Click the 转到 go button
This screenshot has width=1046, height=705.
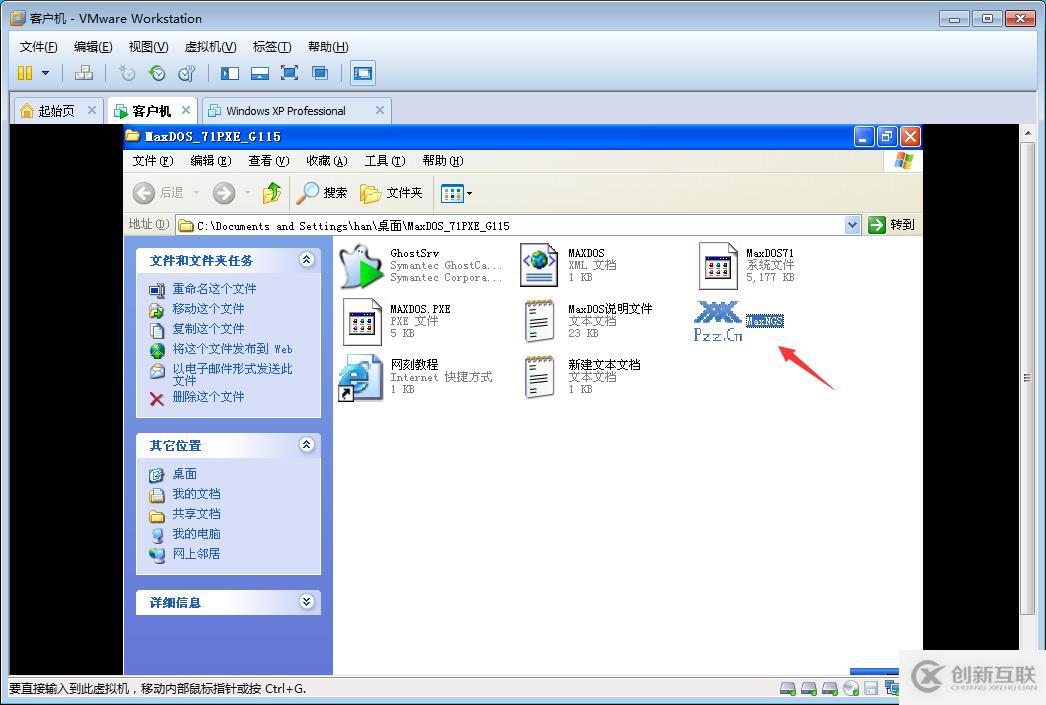click(x=891, y=225)
